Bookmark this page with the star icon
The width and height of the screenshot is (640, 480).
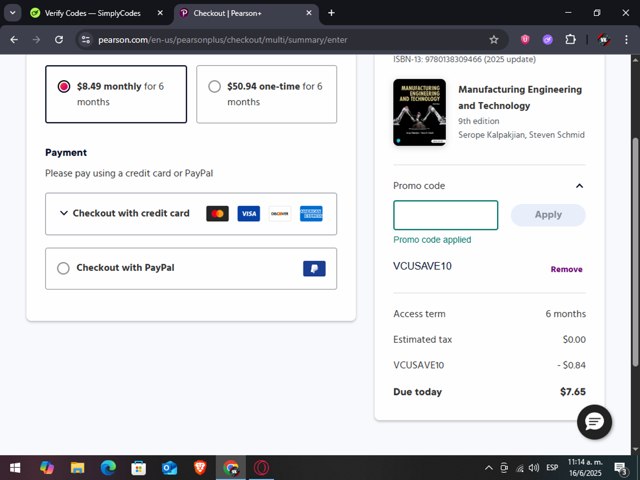(x=494, y=40)
